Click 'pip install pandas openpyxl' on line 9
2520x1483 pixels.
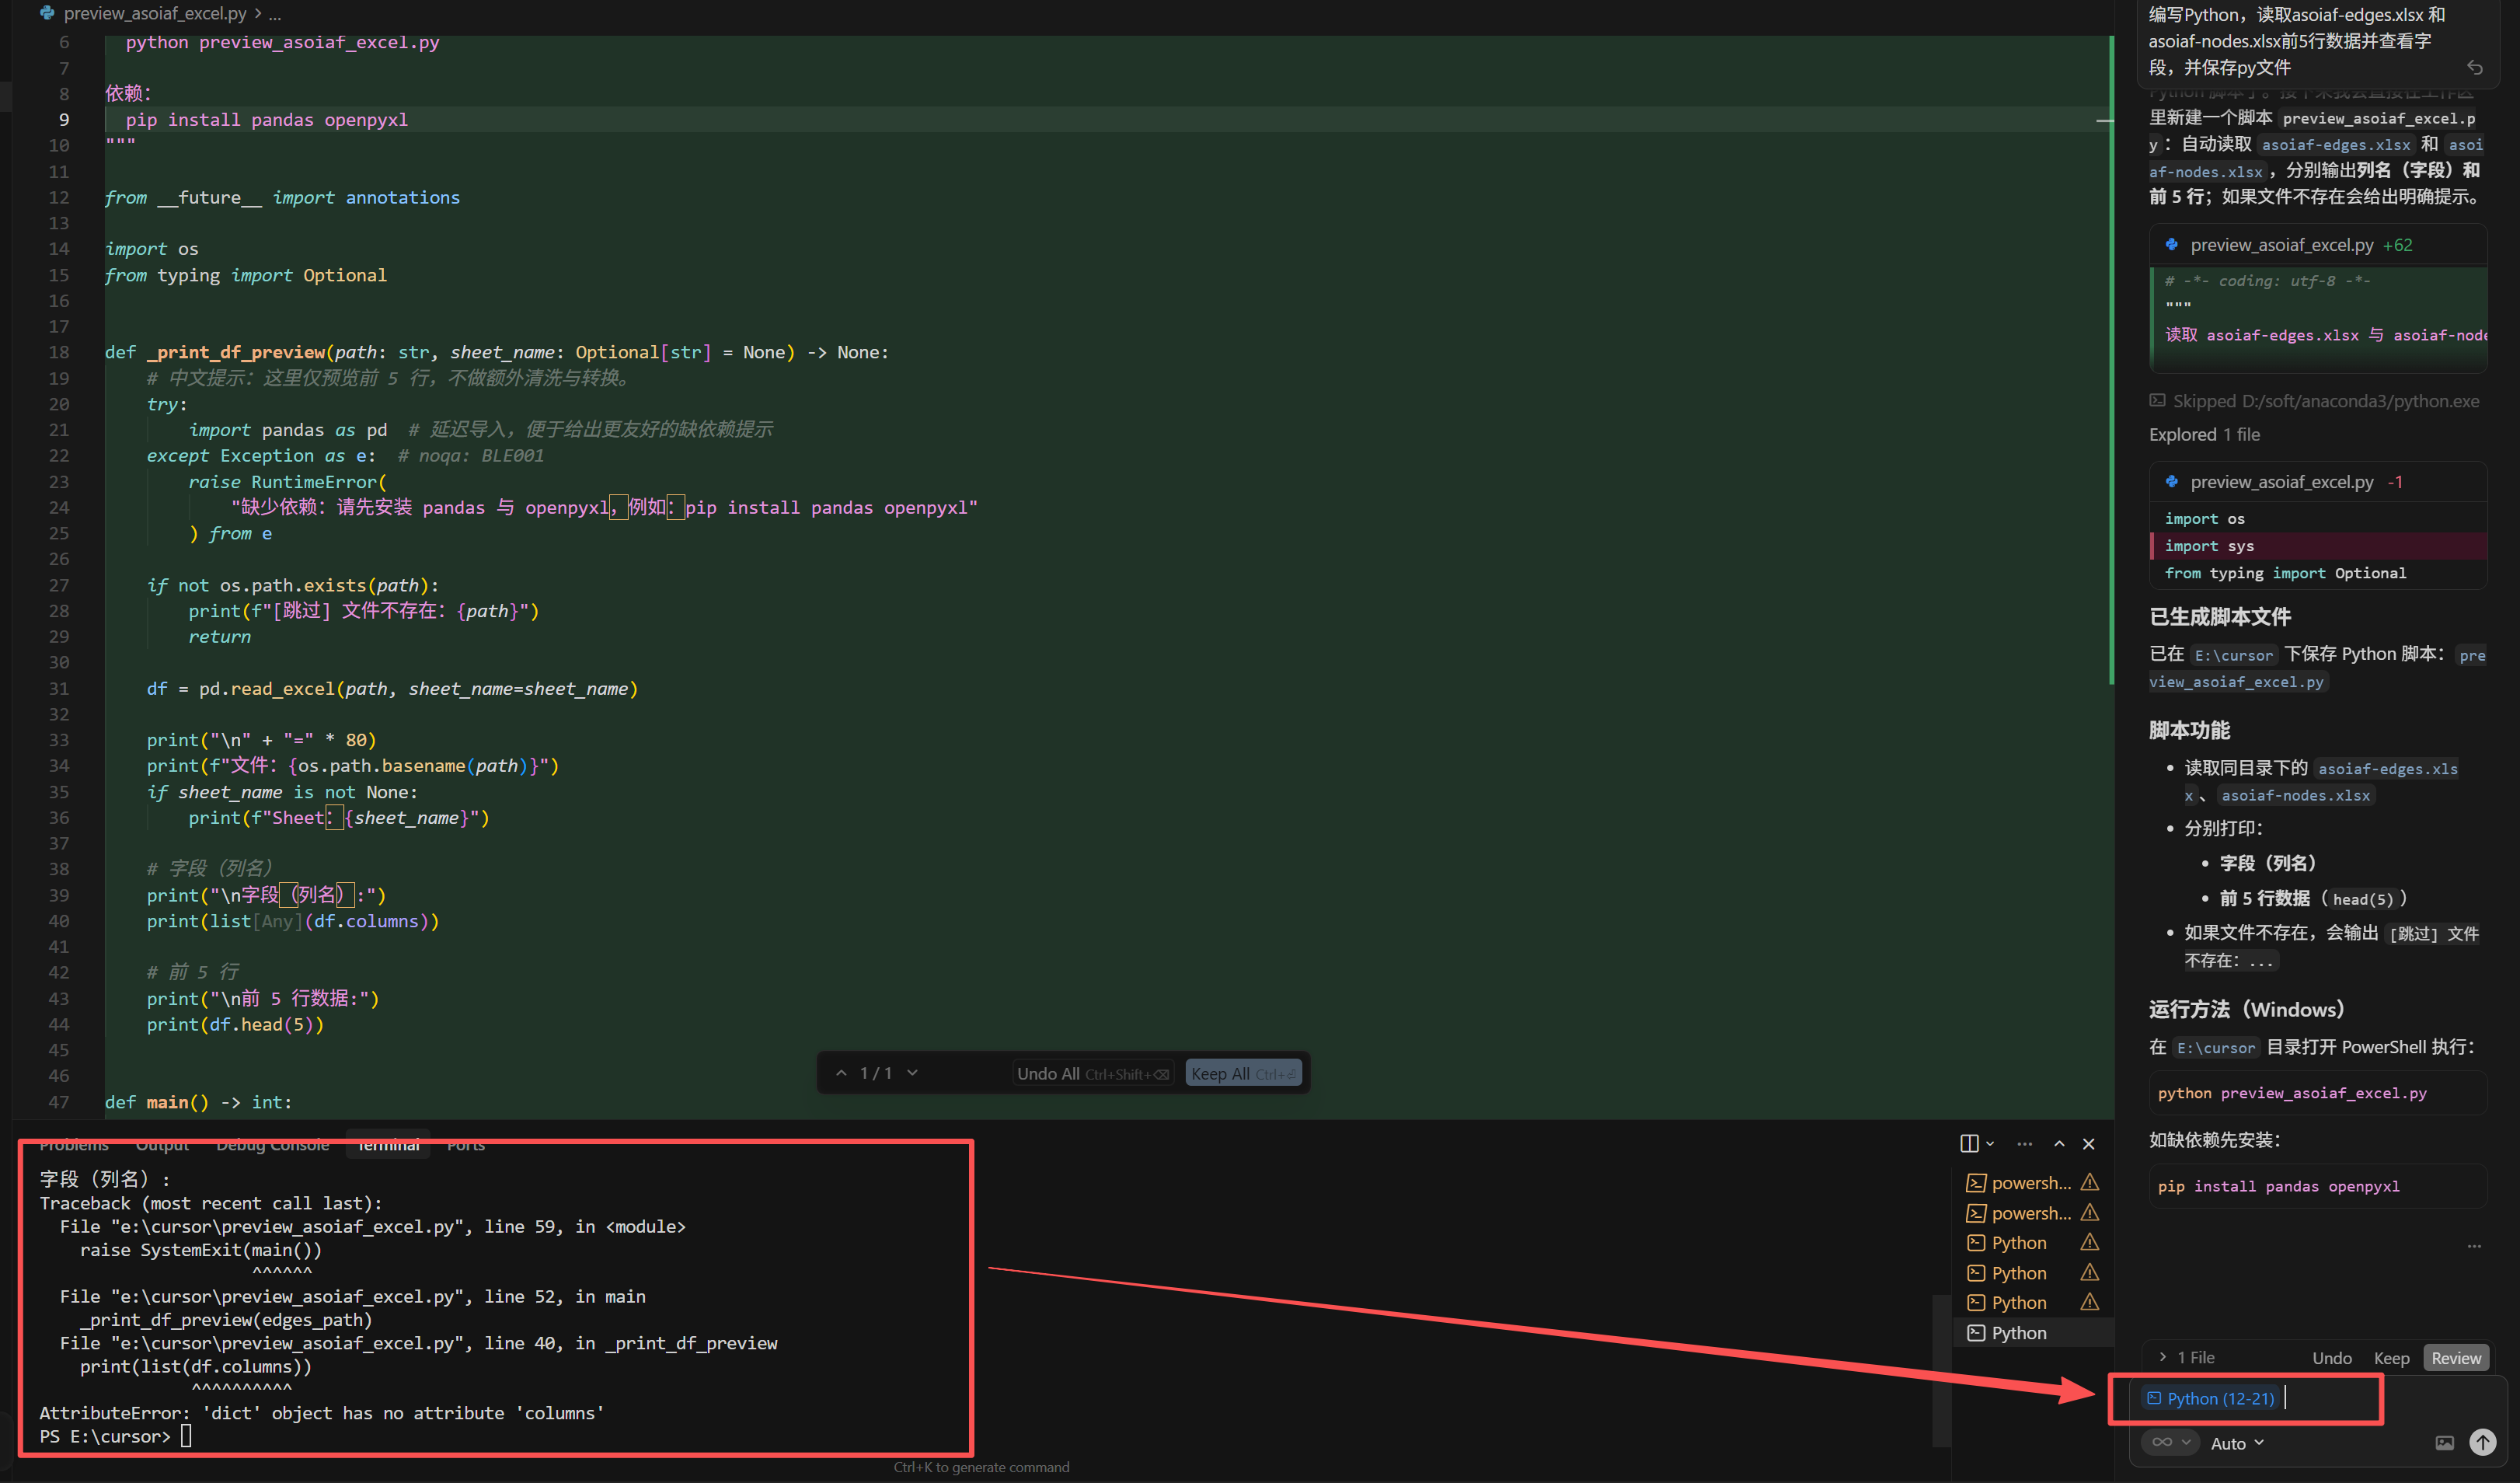tap(267, 119)
